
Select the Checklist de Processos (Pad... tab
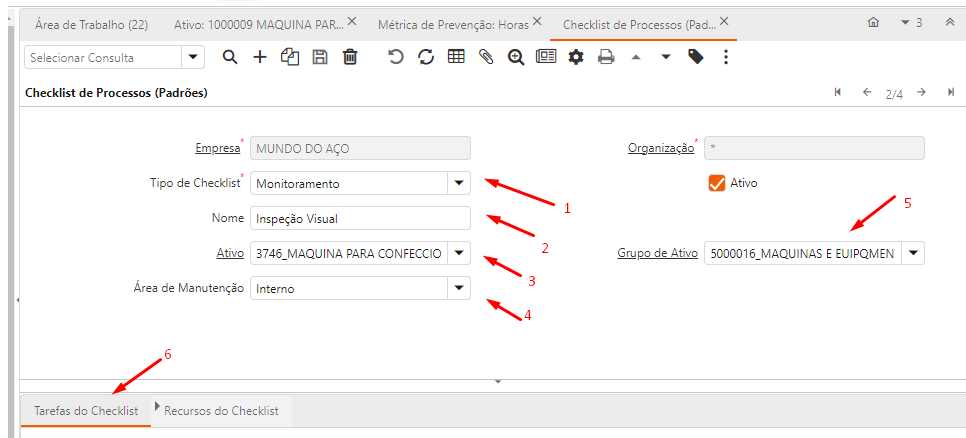tap(639, 25)
